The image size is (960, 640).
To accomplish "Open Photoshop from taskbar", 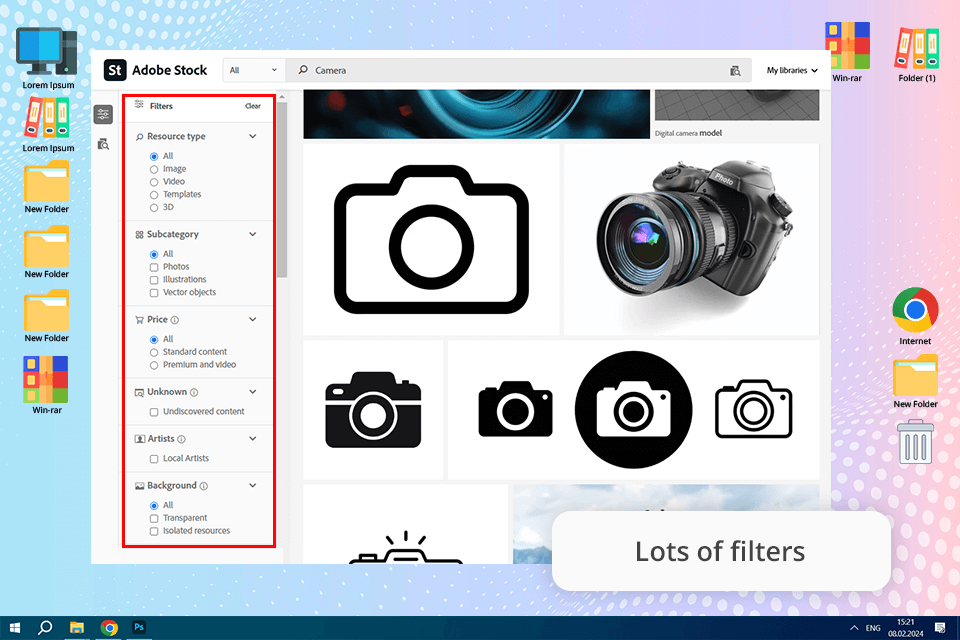I will point(139,627).
